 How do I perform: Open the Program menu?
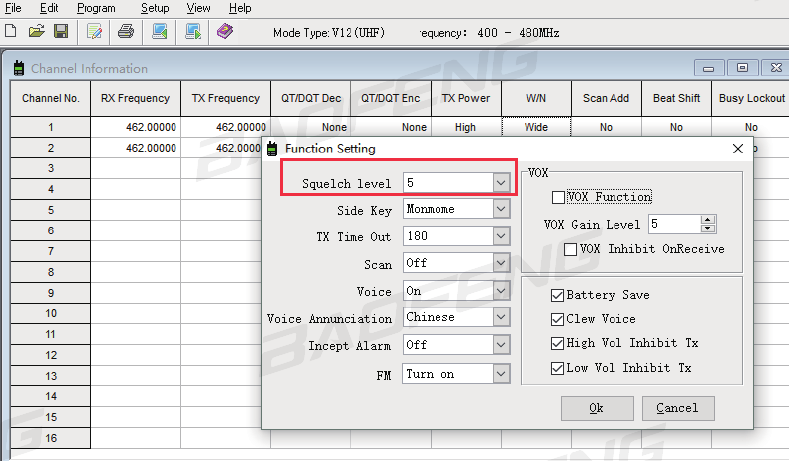click(x=96, y=8)
